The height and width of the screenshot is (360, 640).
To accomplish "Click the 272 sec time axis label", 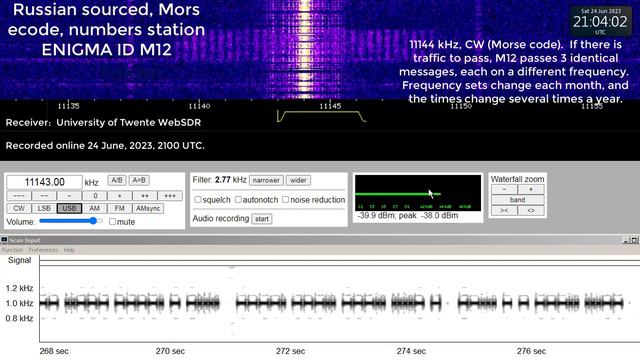I will coord(290,351).
